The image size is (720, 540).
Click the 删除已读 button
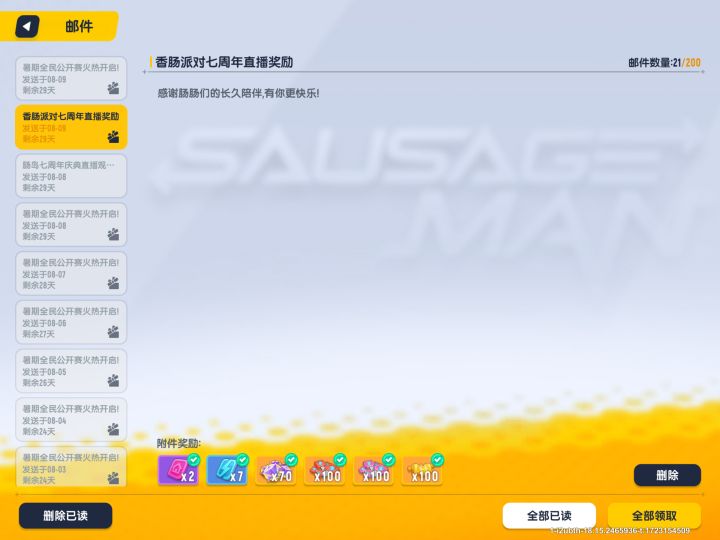pos(65,515)
